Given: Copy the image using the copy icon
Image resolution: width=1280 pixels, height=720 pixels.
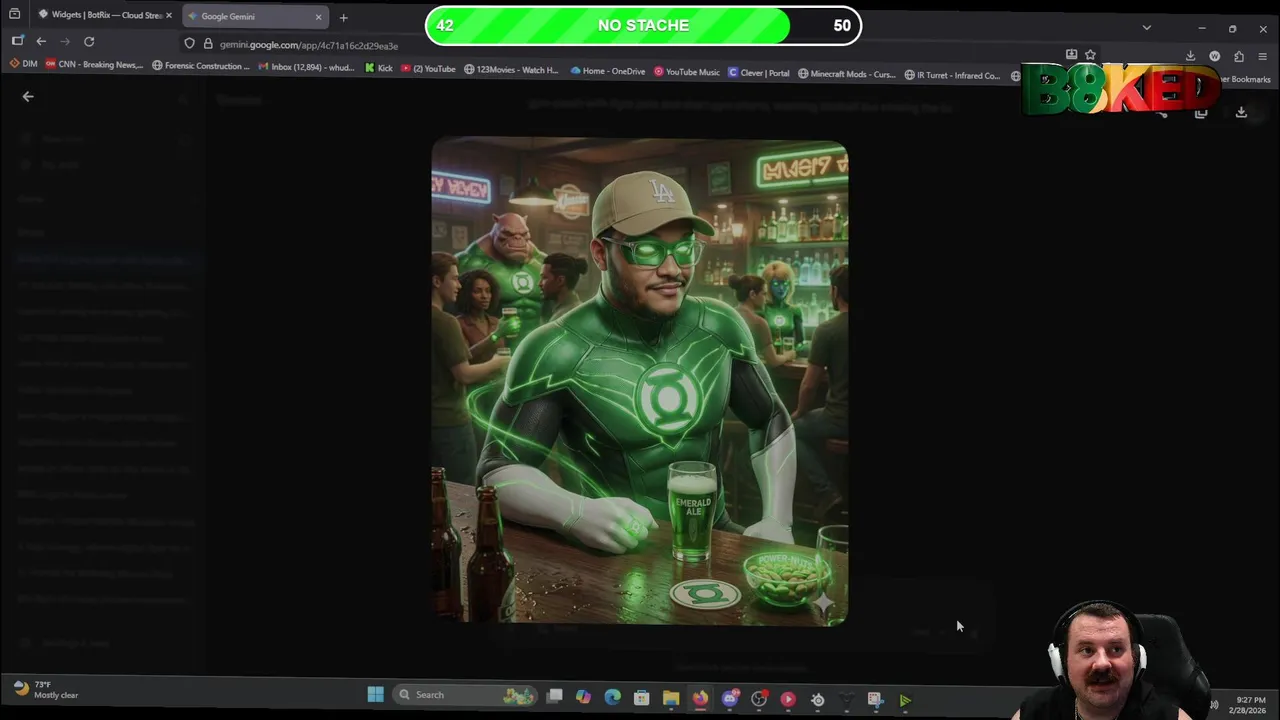Looking at the screenshot, I should click(x=1201, y=113).
